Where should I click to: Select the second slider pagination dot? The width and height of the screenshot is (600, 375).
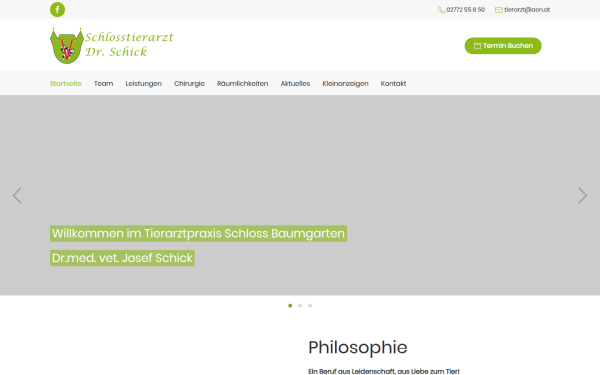click(x=300, y=306)
